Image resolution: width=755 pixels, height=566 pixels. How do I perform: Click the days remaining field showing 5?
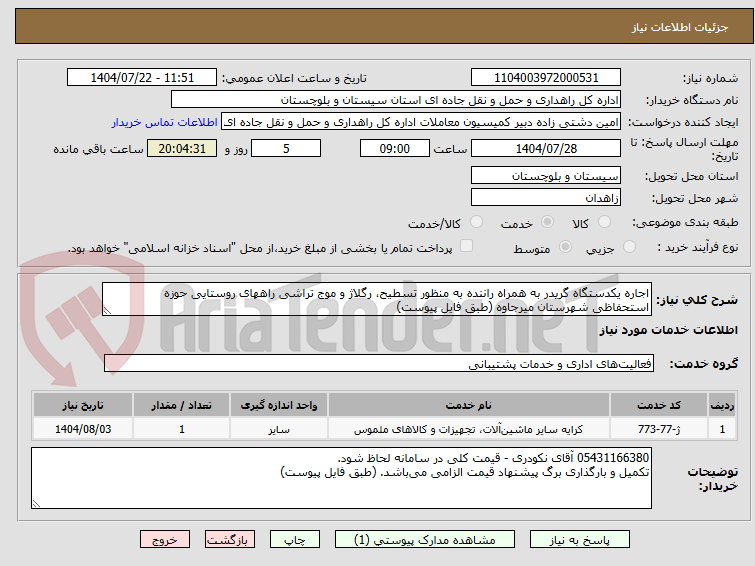pos(286,148)
